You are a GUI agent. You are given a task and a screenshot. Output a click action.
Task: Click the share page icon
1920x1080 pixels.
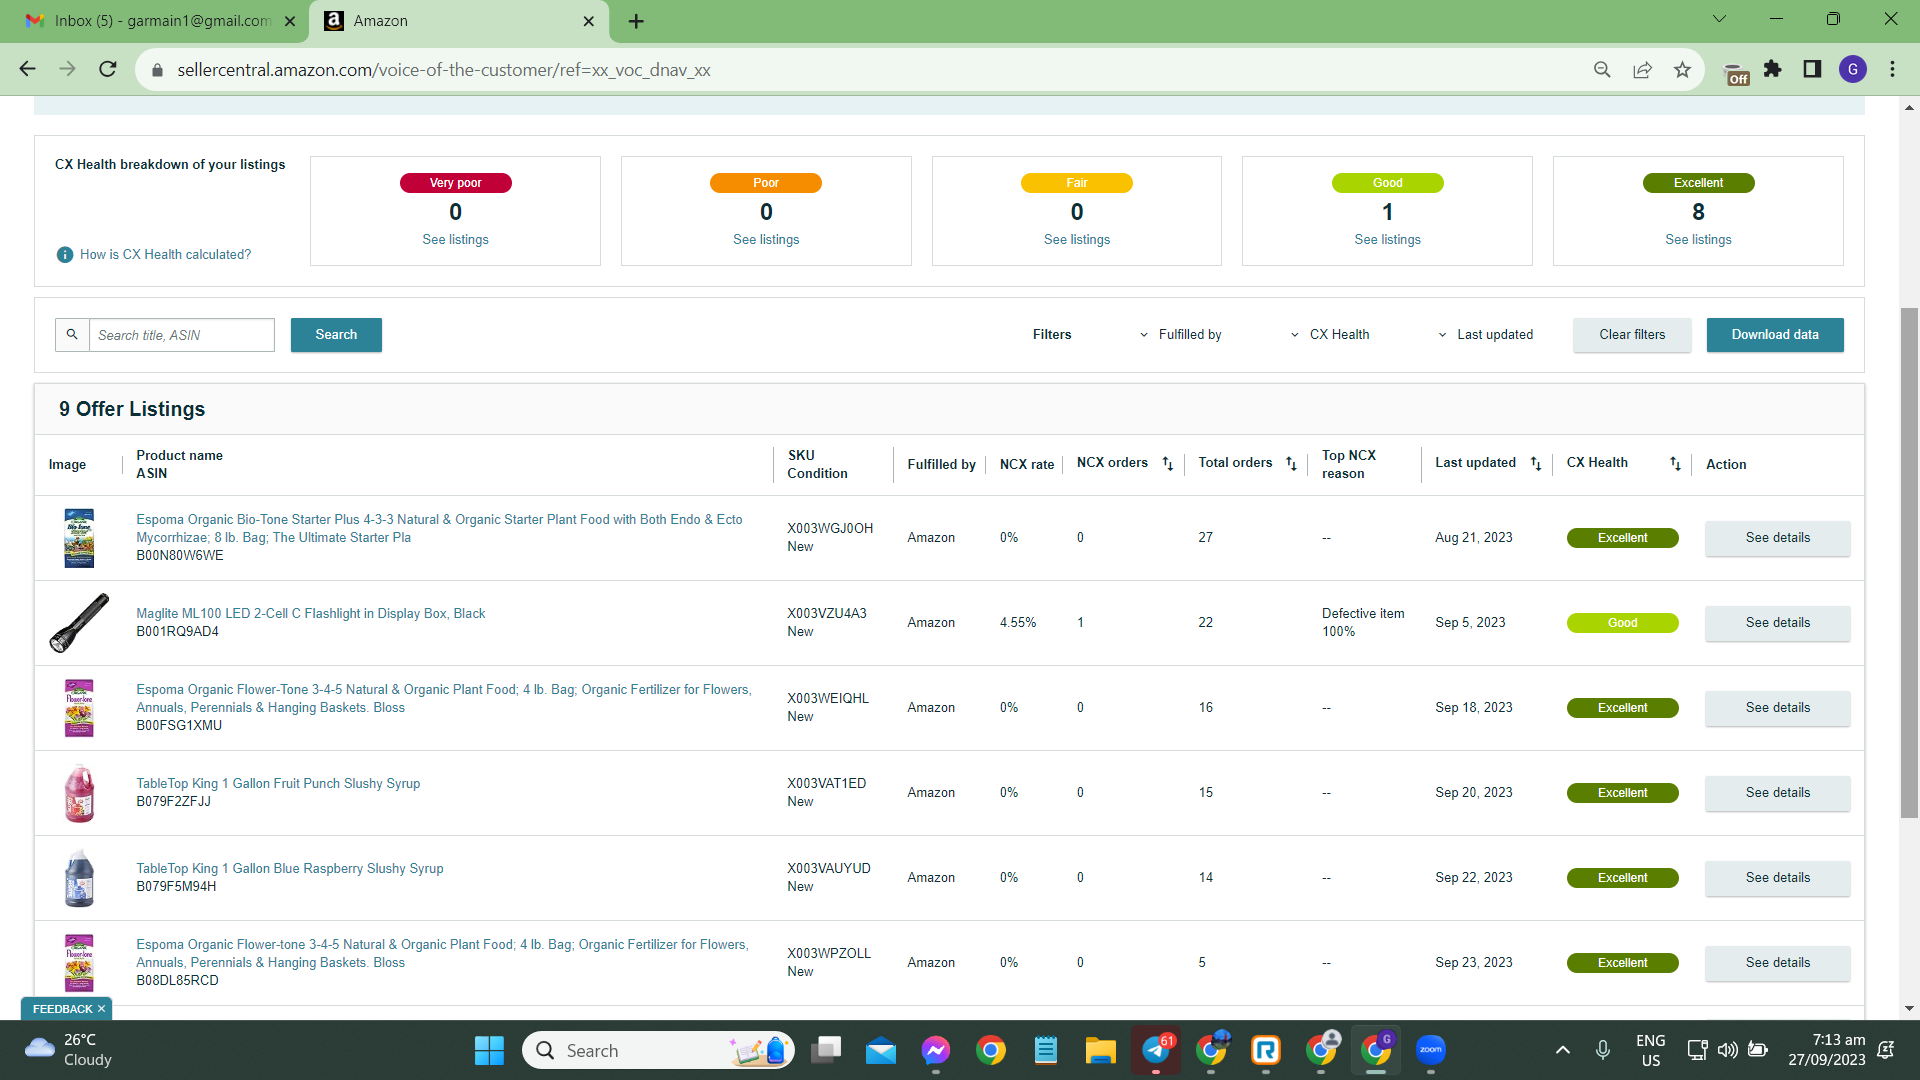1642,70
